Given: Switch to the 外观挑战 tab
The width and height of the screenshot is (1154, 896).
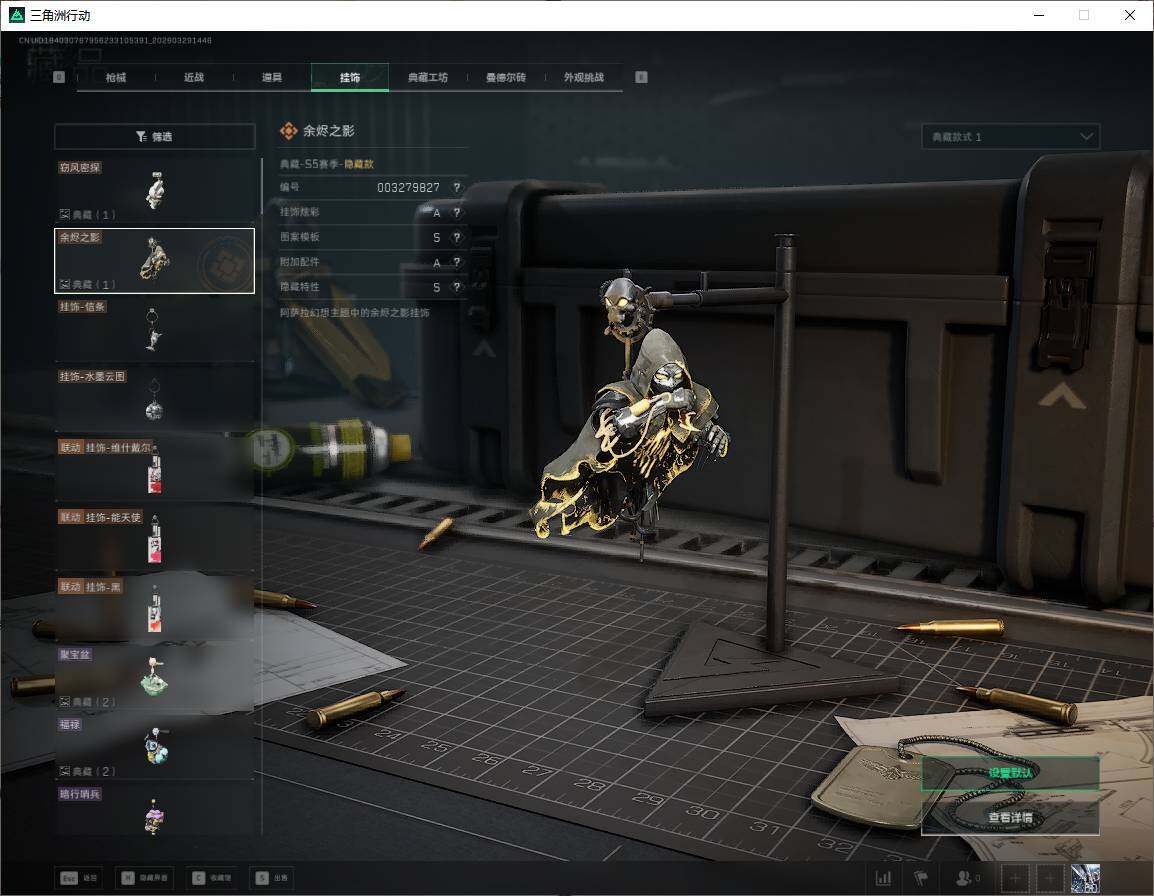Looking at the screenshot, I should (584, 77).
